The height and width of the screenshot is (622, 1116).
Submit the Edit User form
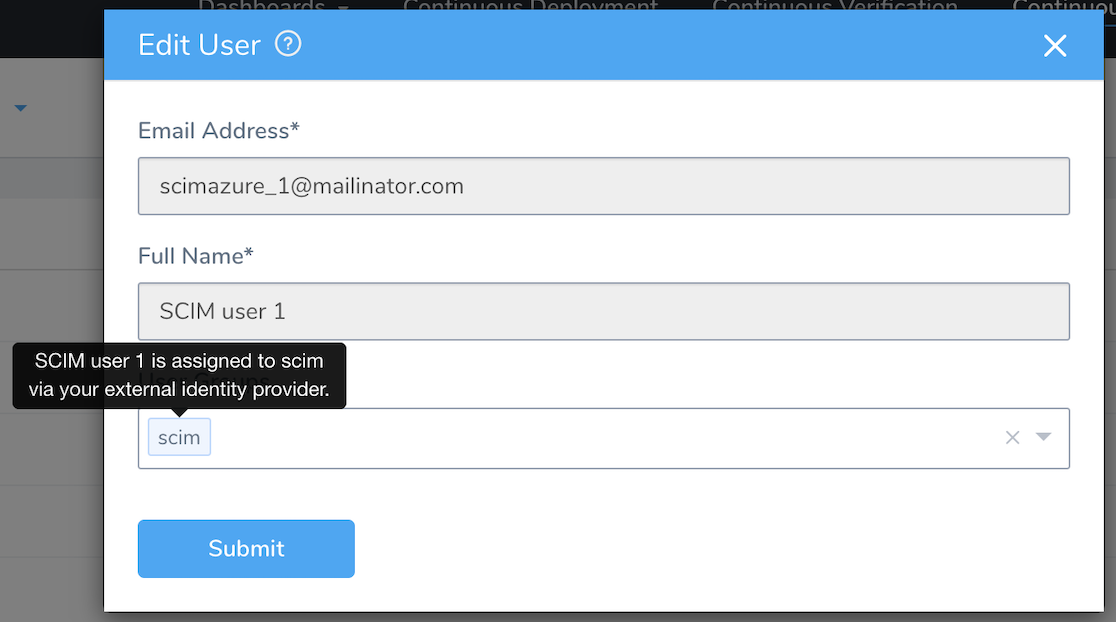click(x=246, y=549)
